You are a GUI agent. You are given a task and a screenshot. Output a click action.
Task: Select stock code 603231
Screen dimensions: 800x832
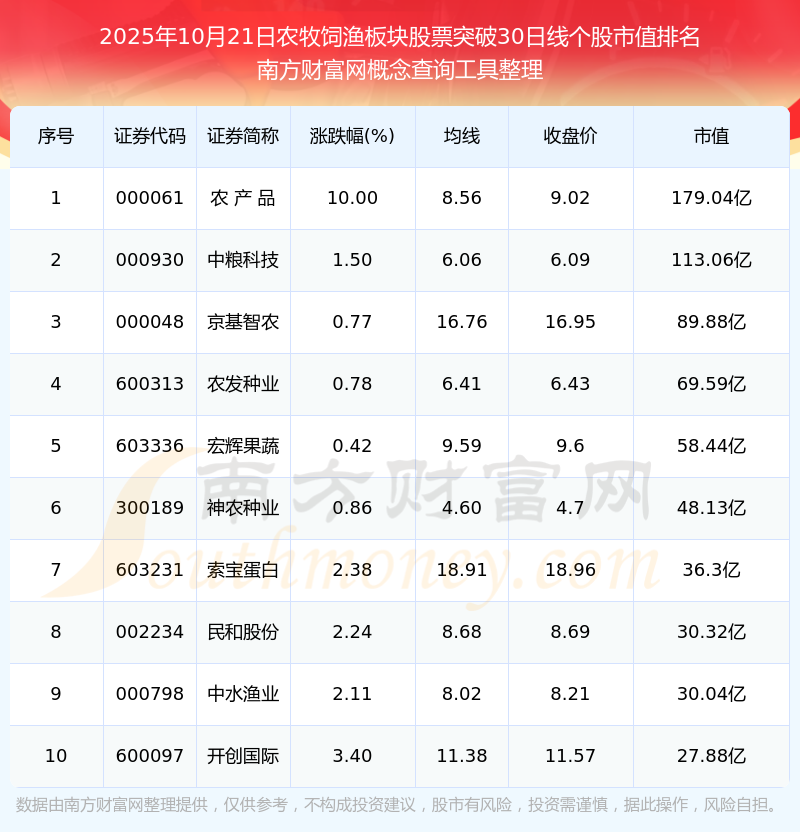(x=150, y=570)
